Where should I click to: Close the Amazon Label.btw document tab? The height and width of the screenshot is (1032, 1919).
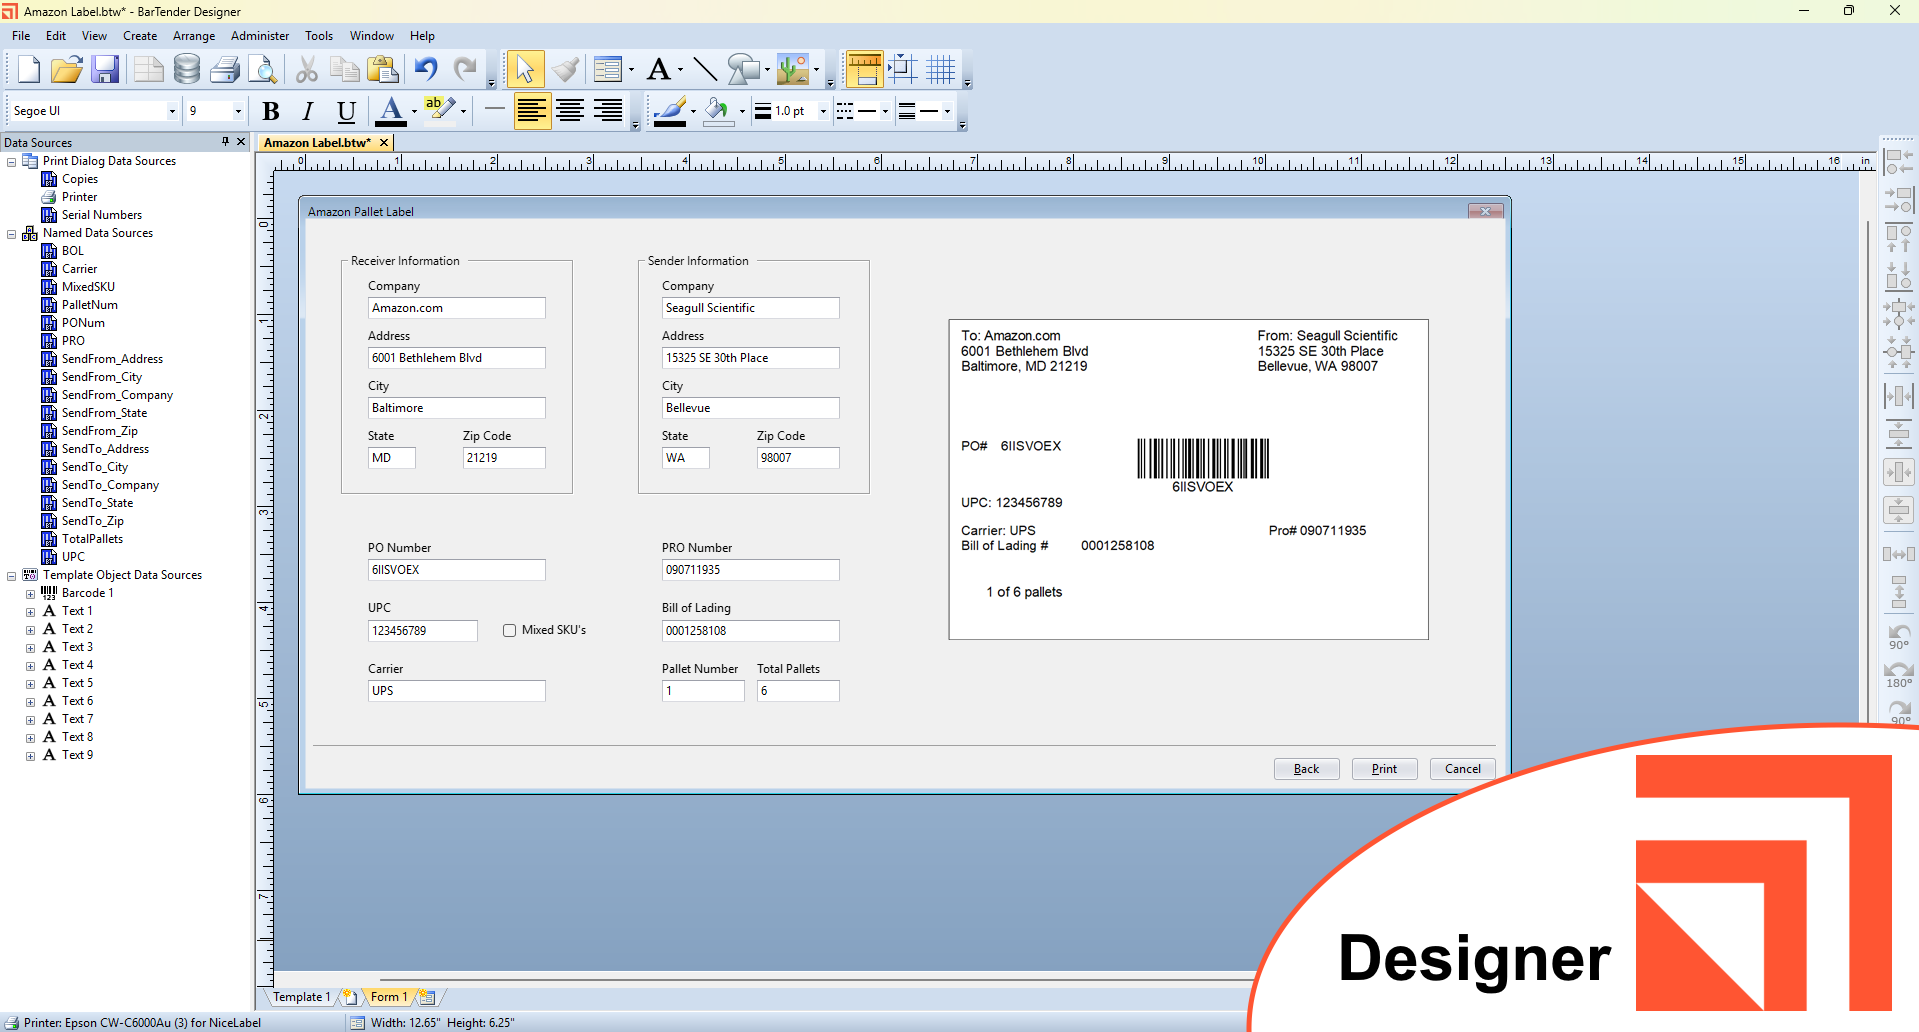[x=384, y=143]
